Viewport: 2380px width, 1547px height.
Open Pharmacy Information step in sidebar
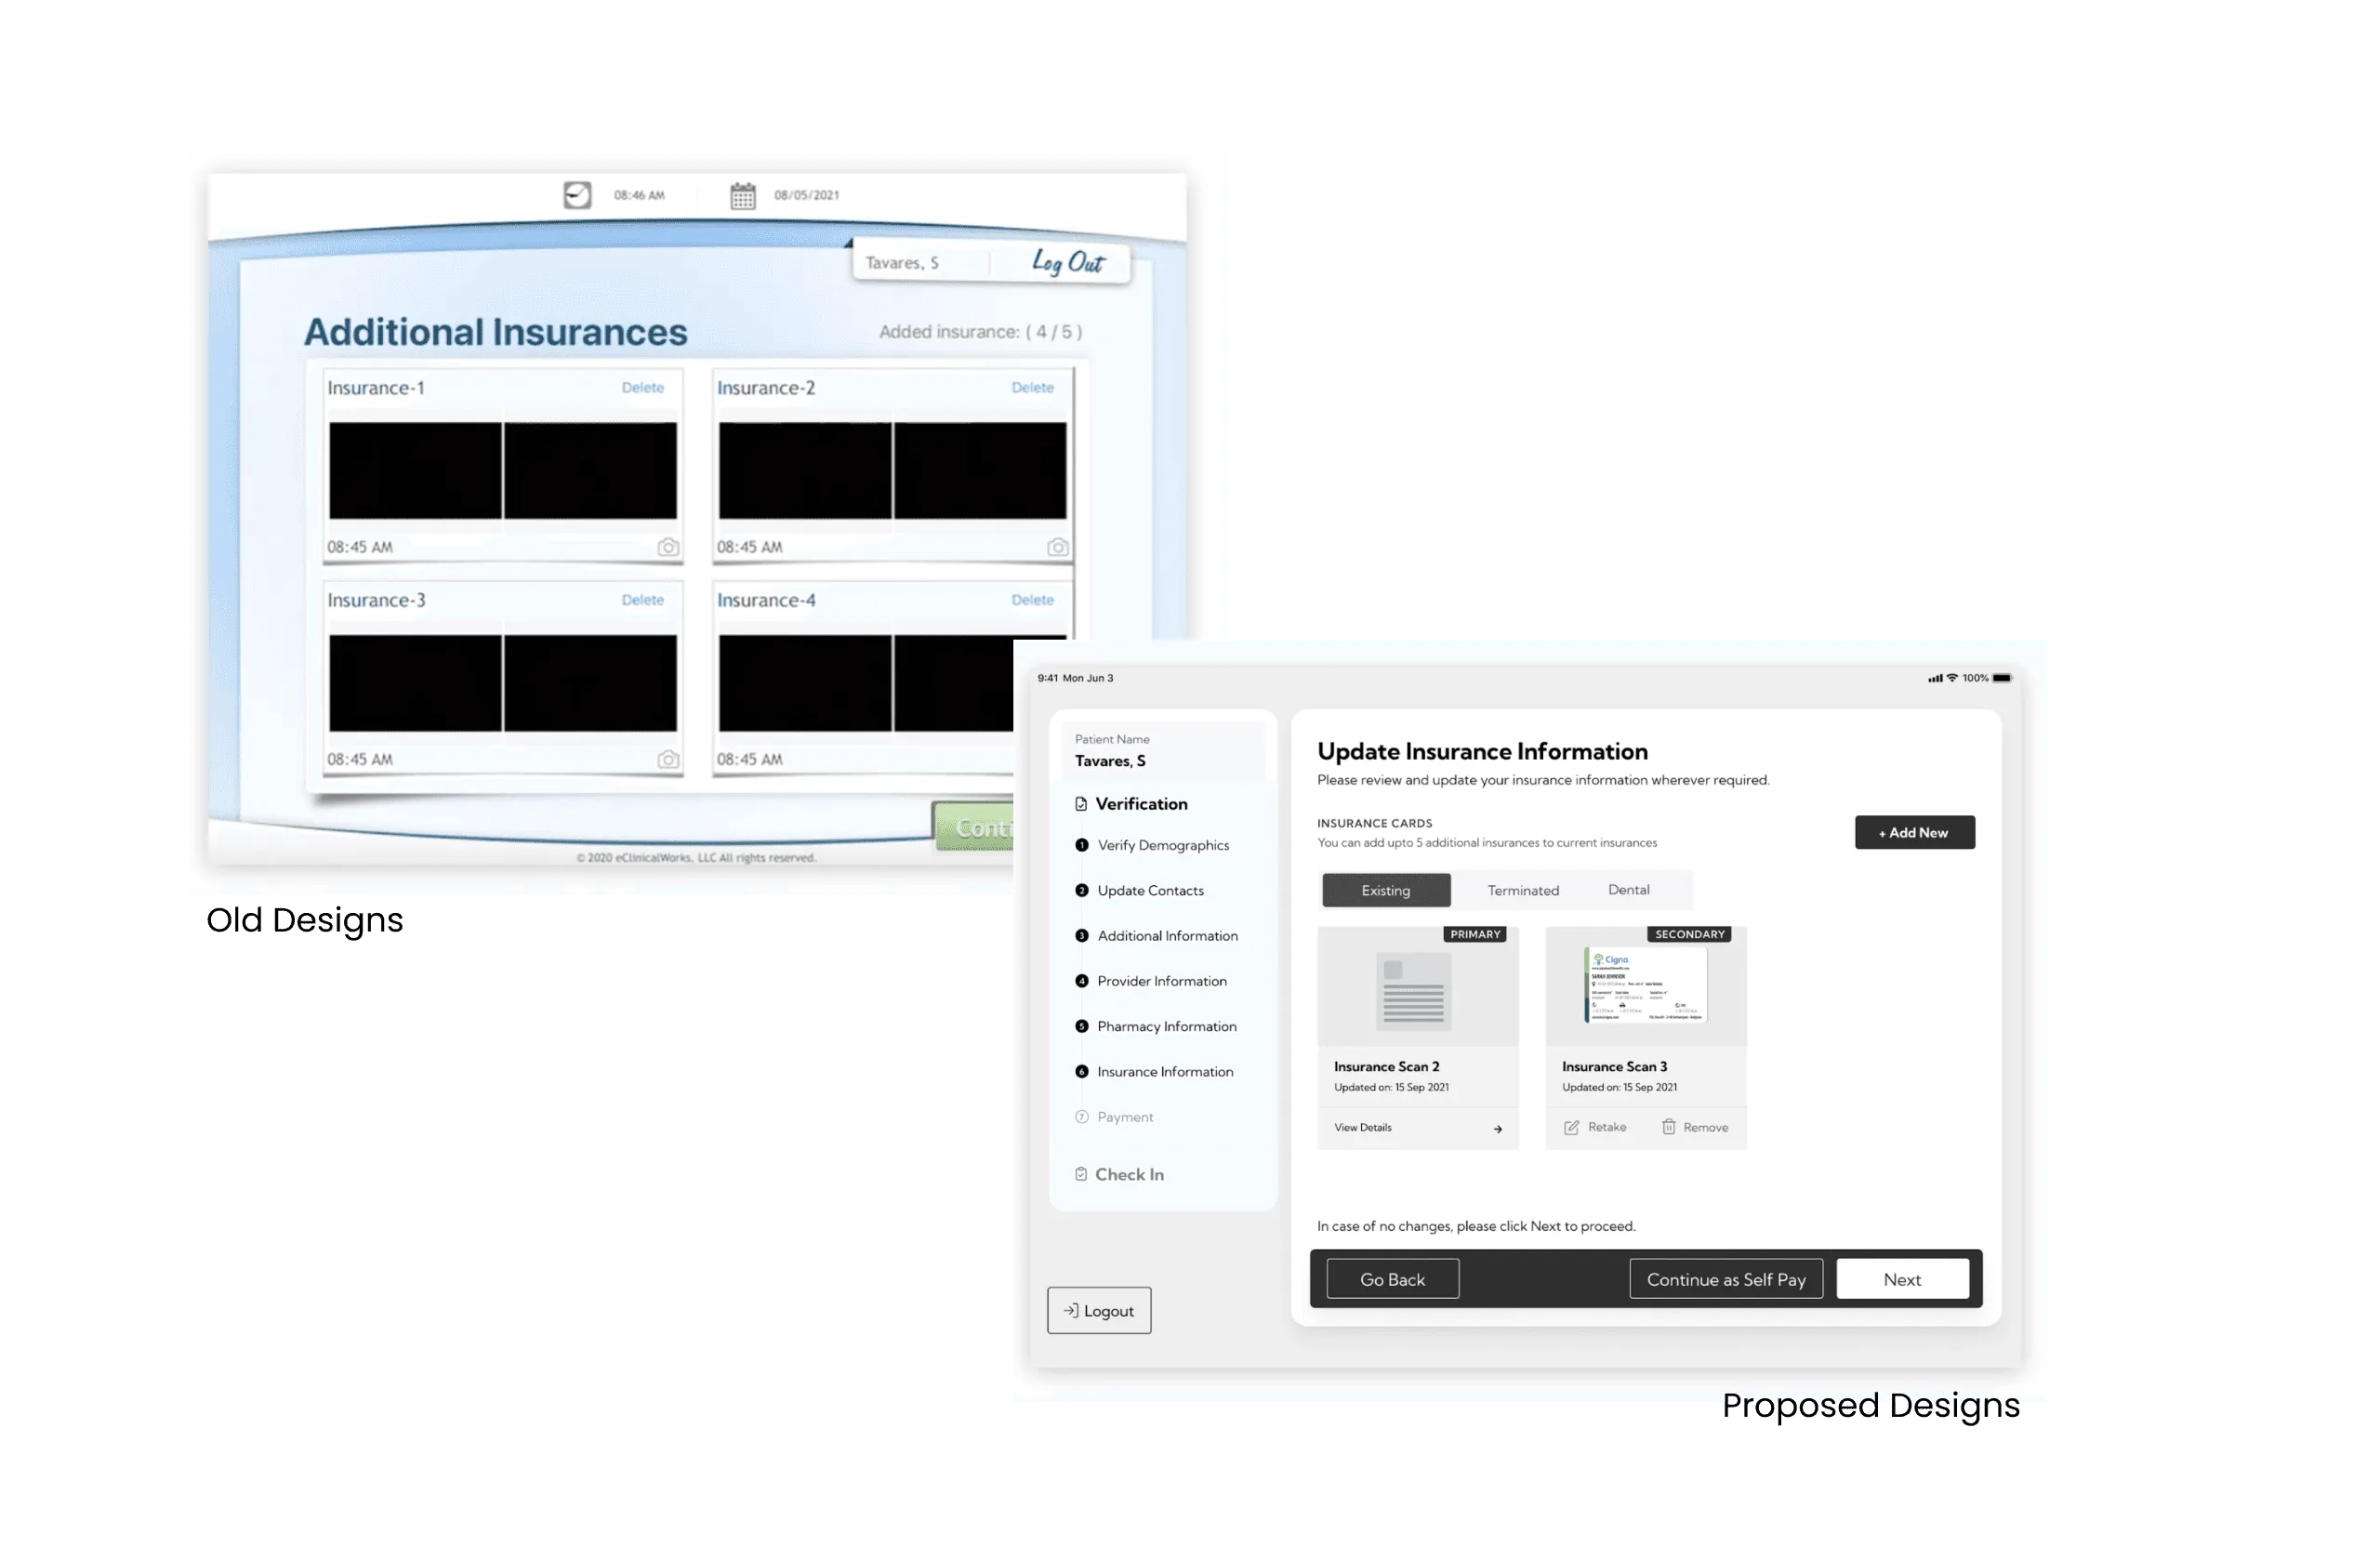[x=1167, y=1026]
